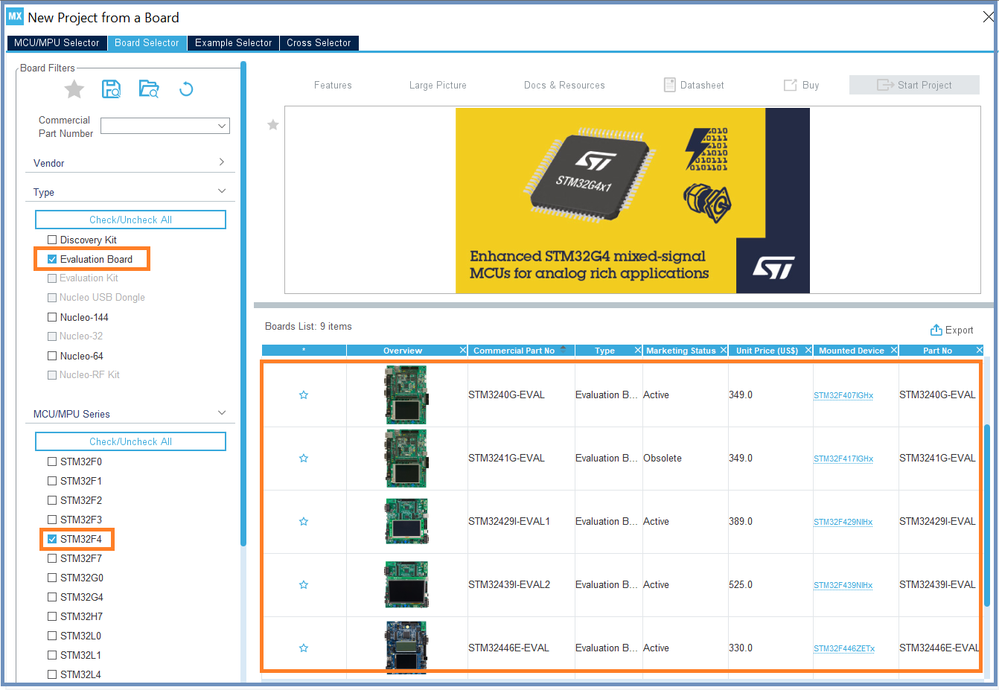Click the Buy icon button
Viewport: 999px width, 690px height.
click(801, 85)
